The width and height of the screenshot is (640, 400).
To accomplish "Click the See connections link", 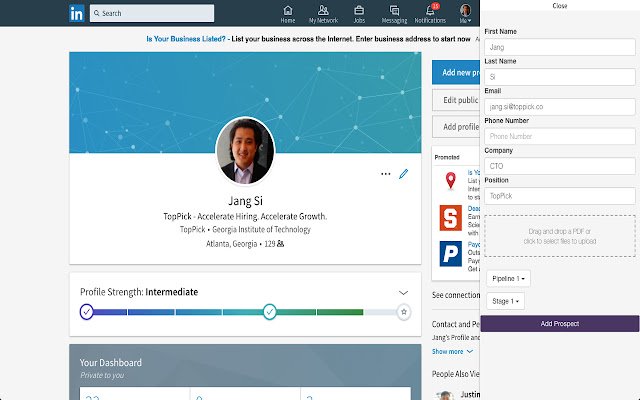I will coord(456,295).
